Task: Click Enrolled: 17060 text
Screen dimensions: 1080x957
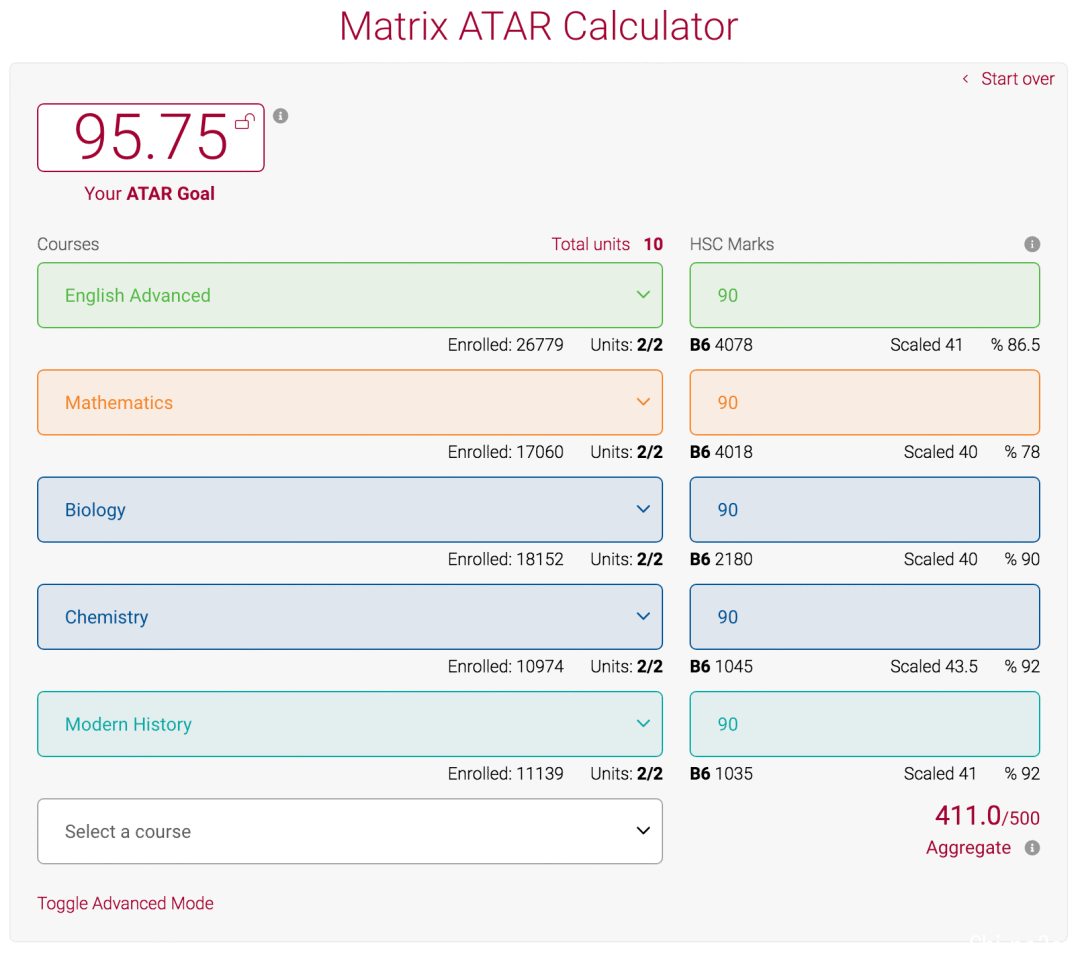Action: (506, 452)
